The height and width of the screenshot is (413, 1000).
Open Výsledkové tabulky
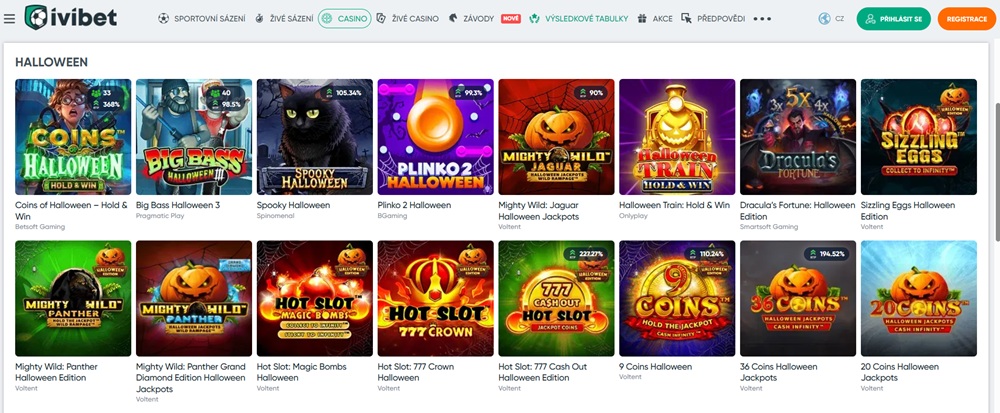[587, 18]
